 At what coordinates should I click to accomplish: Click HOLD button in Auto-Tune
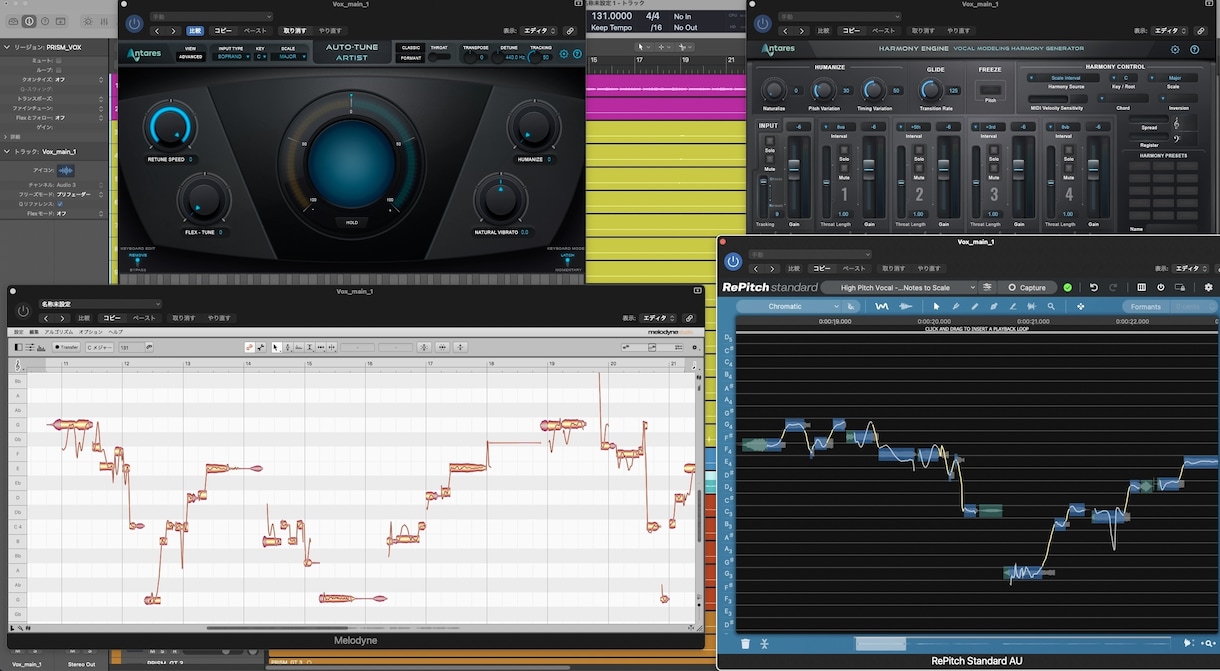[x=351, y=223]
